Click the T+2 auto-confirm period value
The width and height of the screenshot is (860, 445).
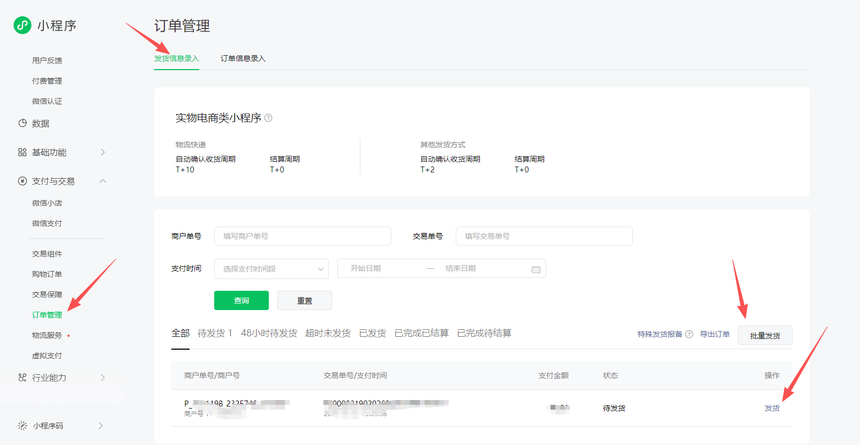(x=428, y=170)
